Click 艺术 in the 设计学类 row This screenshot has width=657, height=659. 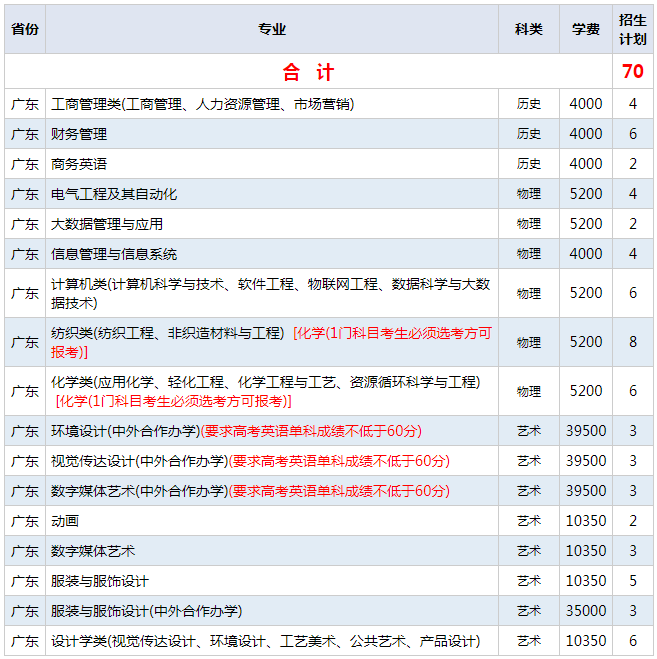tap(529, 641)
